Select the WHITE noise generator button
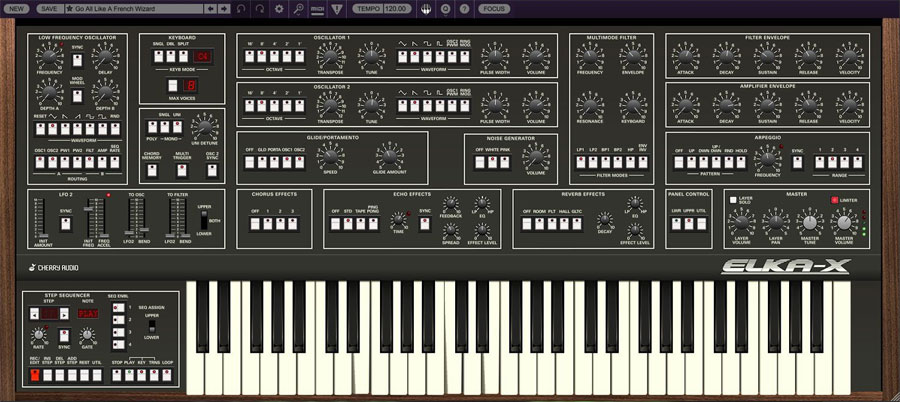The image size is (900, 402). point(492,162)
